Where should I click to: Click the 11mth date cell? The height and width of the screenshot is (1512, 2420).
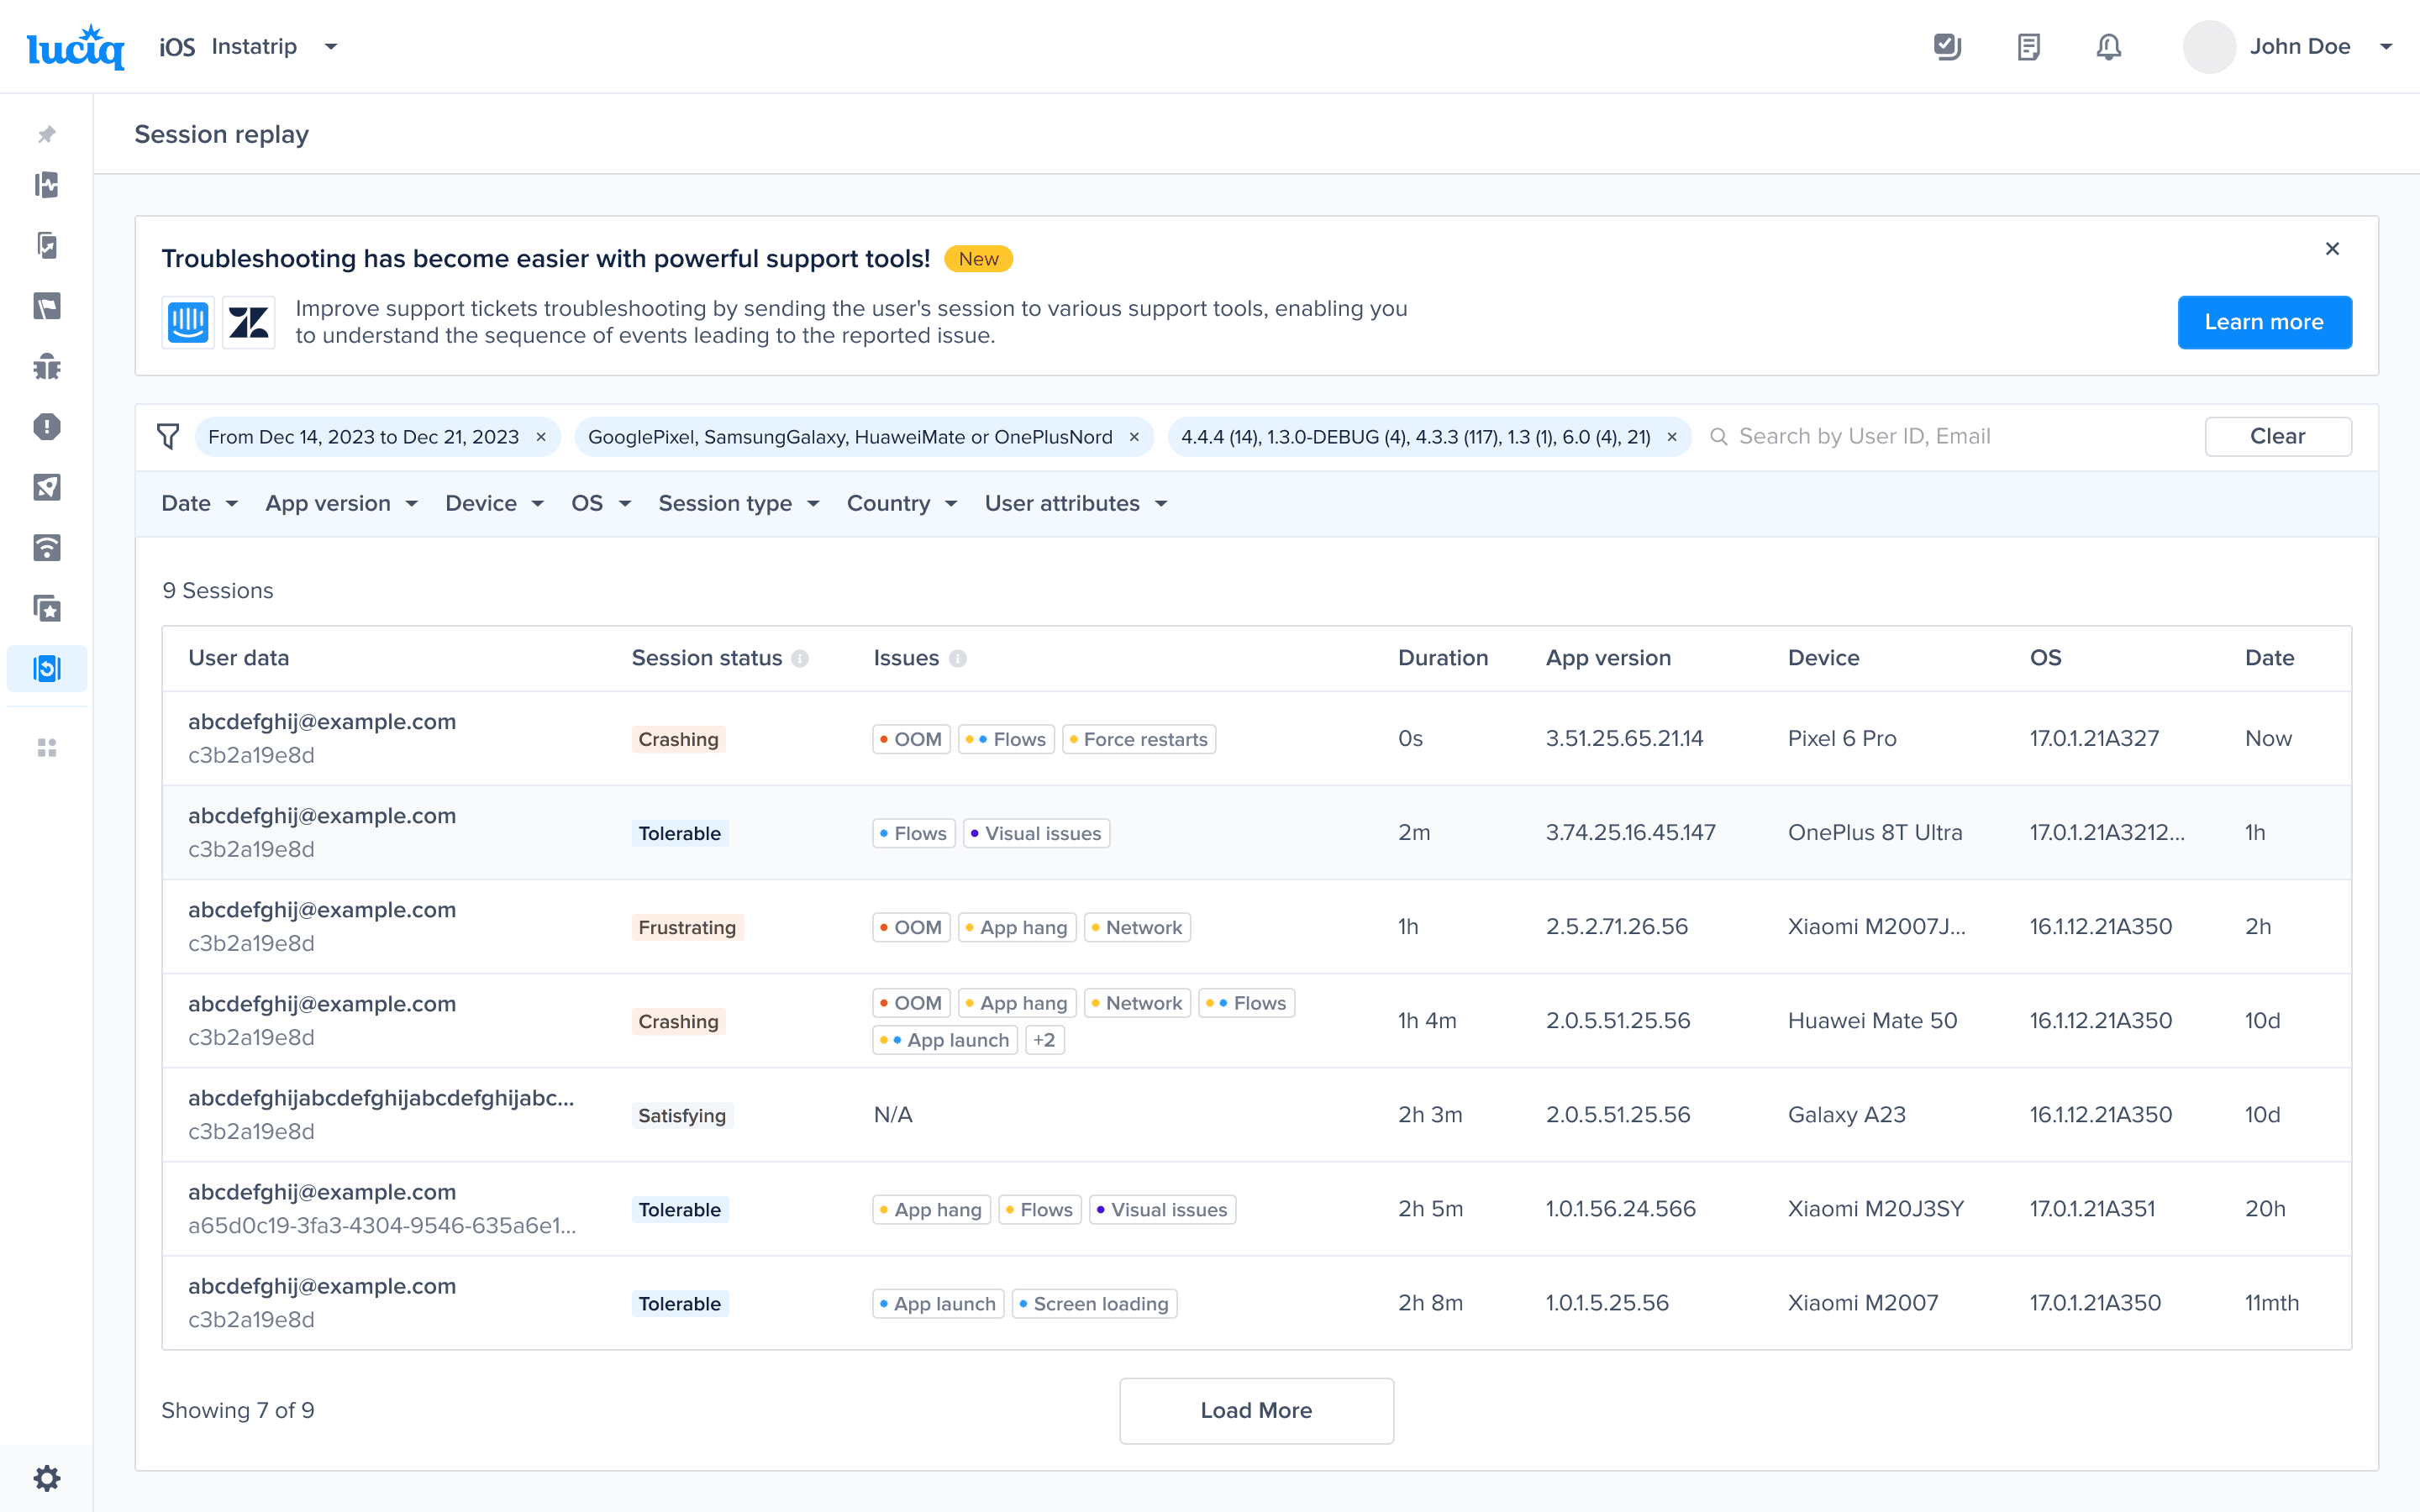click(x=2271, y=1303)
